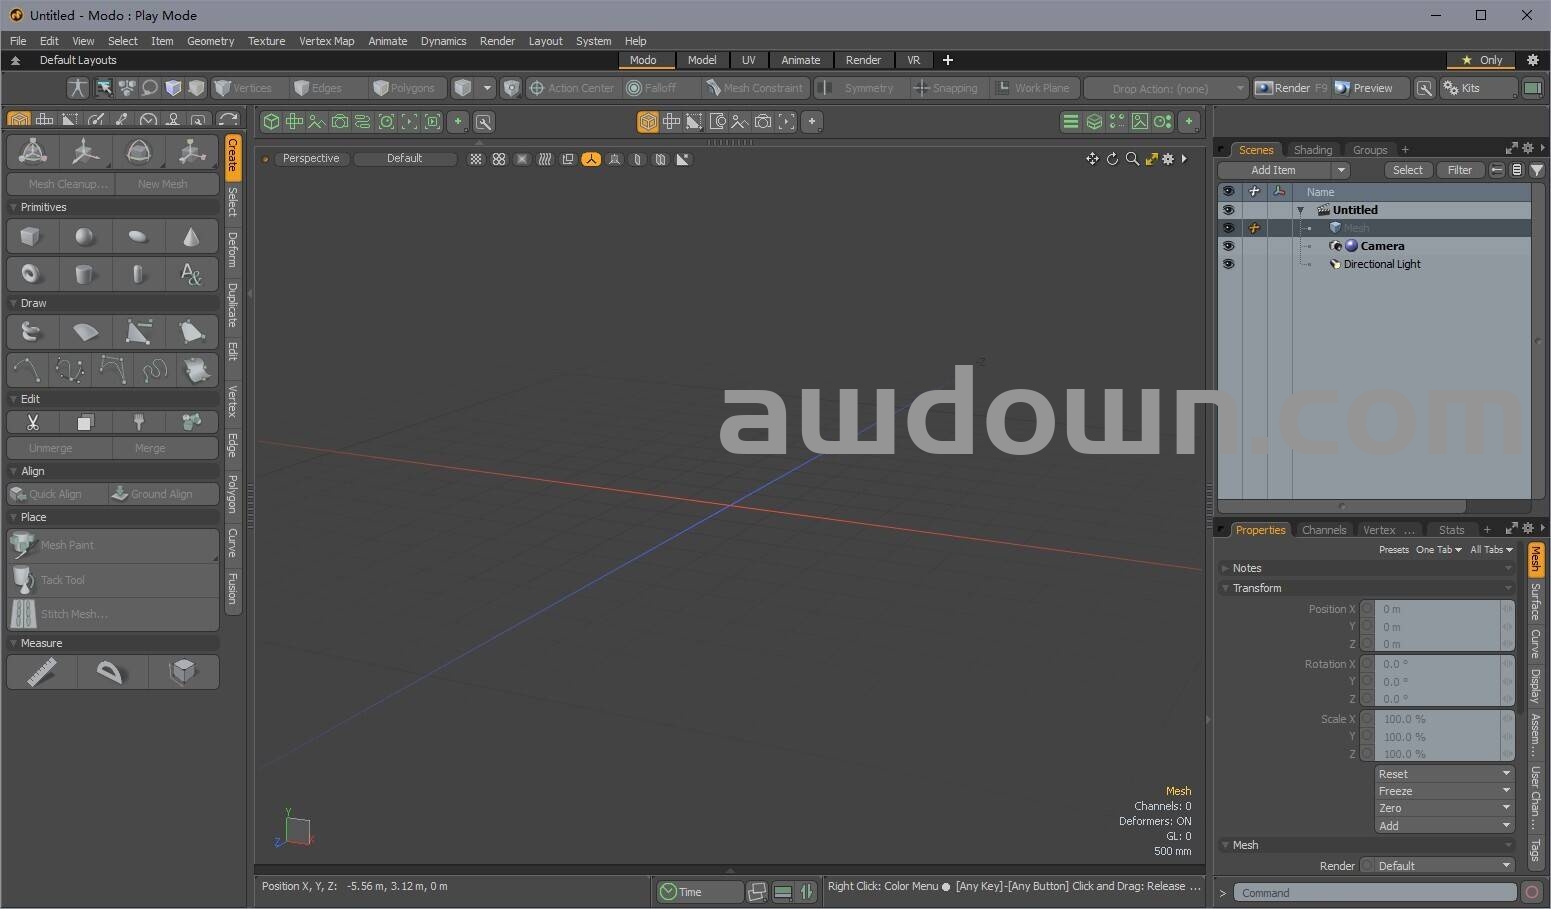Collapse the Untitled scene tree
The image size is (1551, 909).
point(1301,211)
